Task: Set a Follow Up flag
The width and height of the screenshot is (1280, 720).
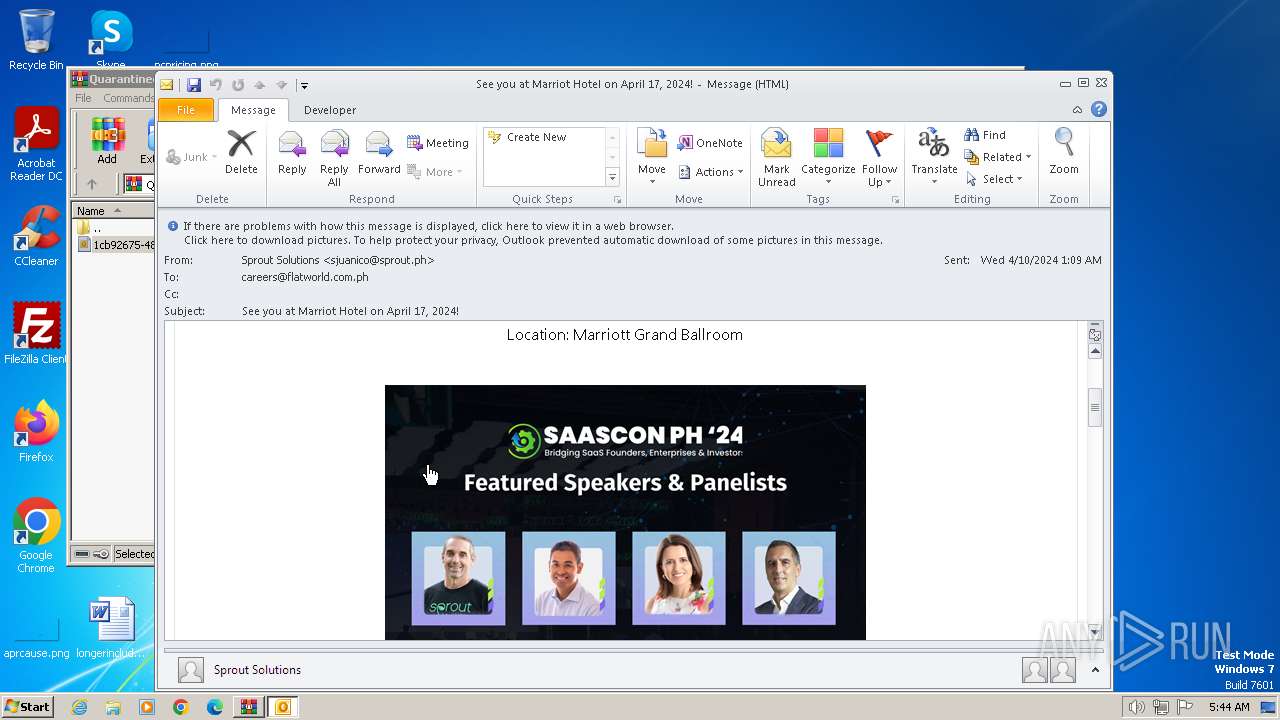Action: point(879,158)
